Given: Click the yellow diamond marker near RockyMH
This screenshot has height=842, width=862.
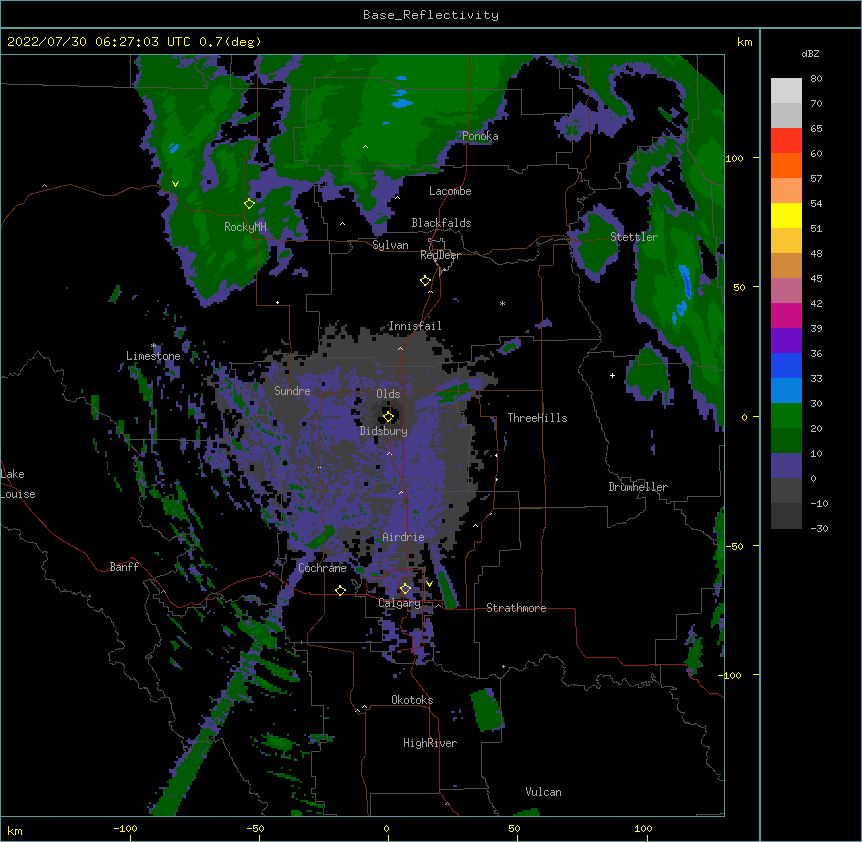Looking at the screenshot, I should tap(250, 204).
